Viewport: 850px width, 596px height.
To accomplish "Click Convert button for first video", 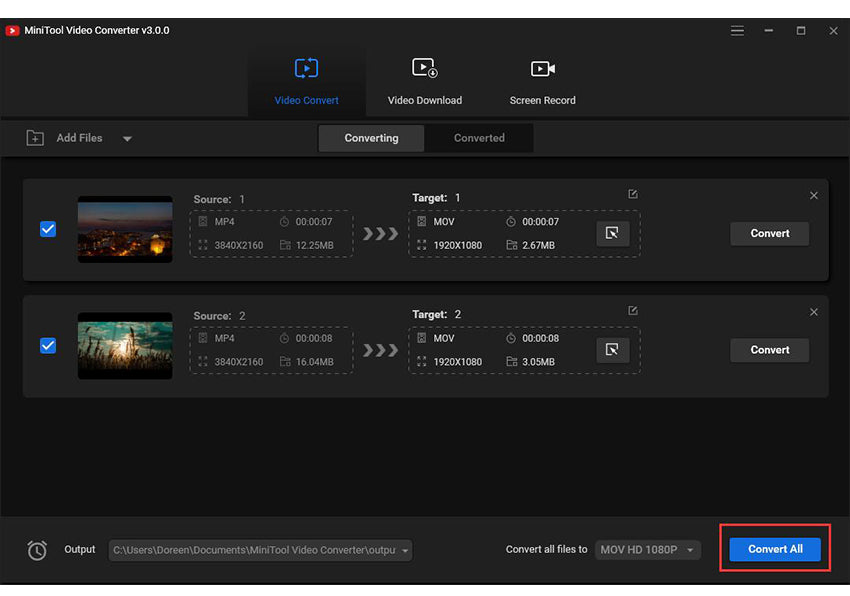I will (x=769, y=233).
